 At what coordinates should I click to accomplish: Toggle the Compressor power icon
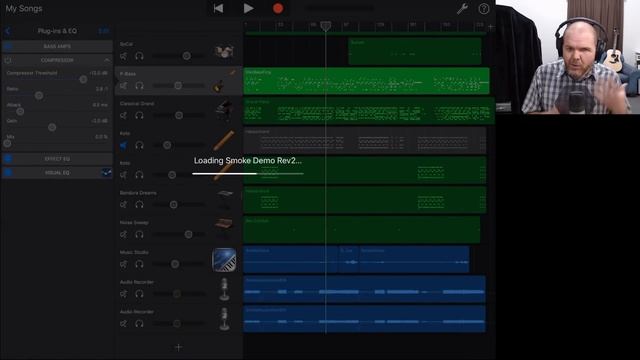click(x=8, y=60)
